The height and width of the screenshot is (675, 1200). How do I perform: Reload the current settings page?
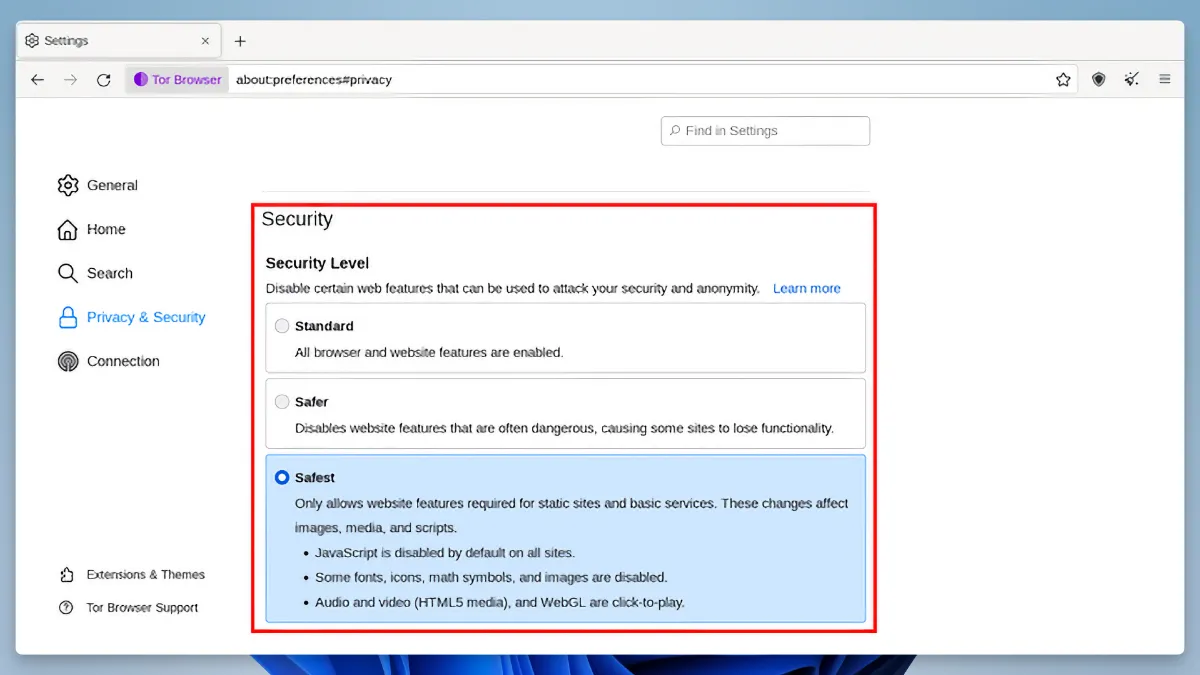[x=103, y=80]
